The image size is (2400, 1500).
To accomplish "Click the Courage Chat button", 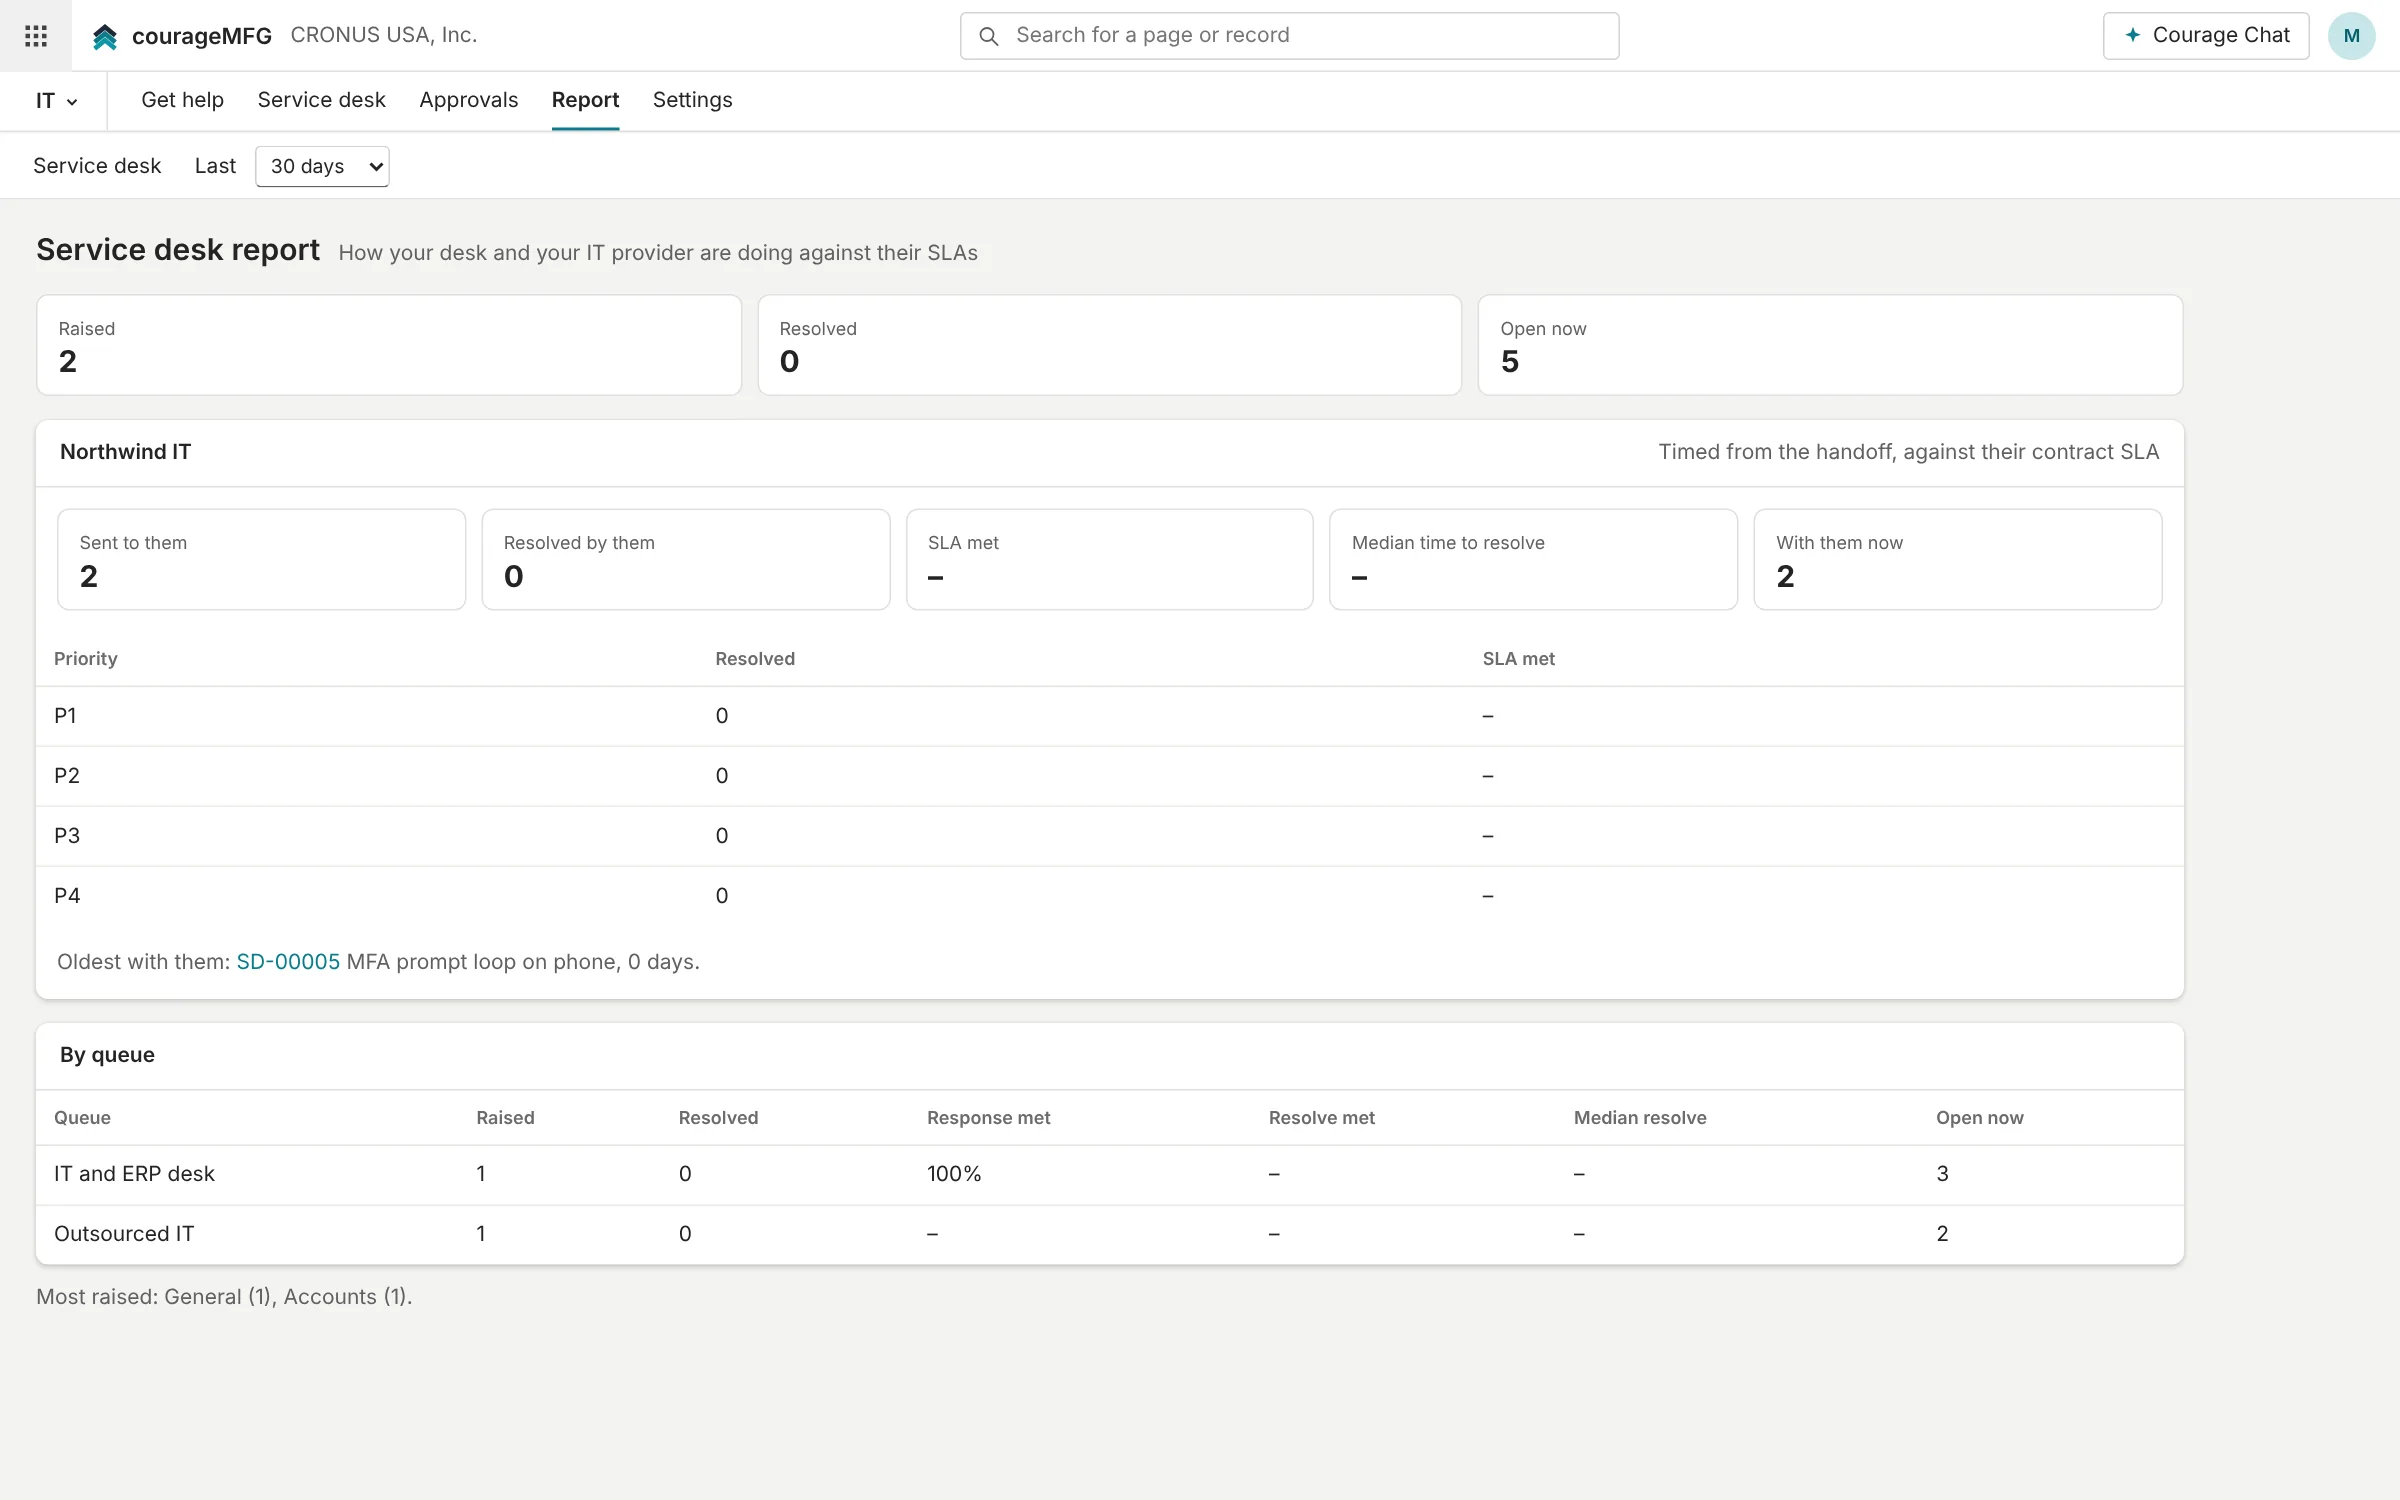I will (2205, 36).
